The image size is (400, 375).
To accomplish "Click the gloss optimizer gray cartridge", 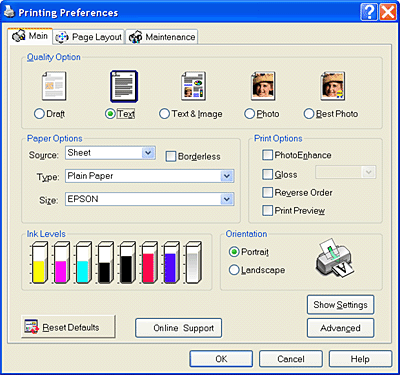I will tap(193, 263).
